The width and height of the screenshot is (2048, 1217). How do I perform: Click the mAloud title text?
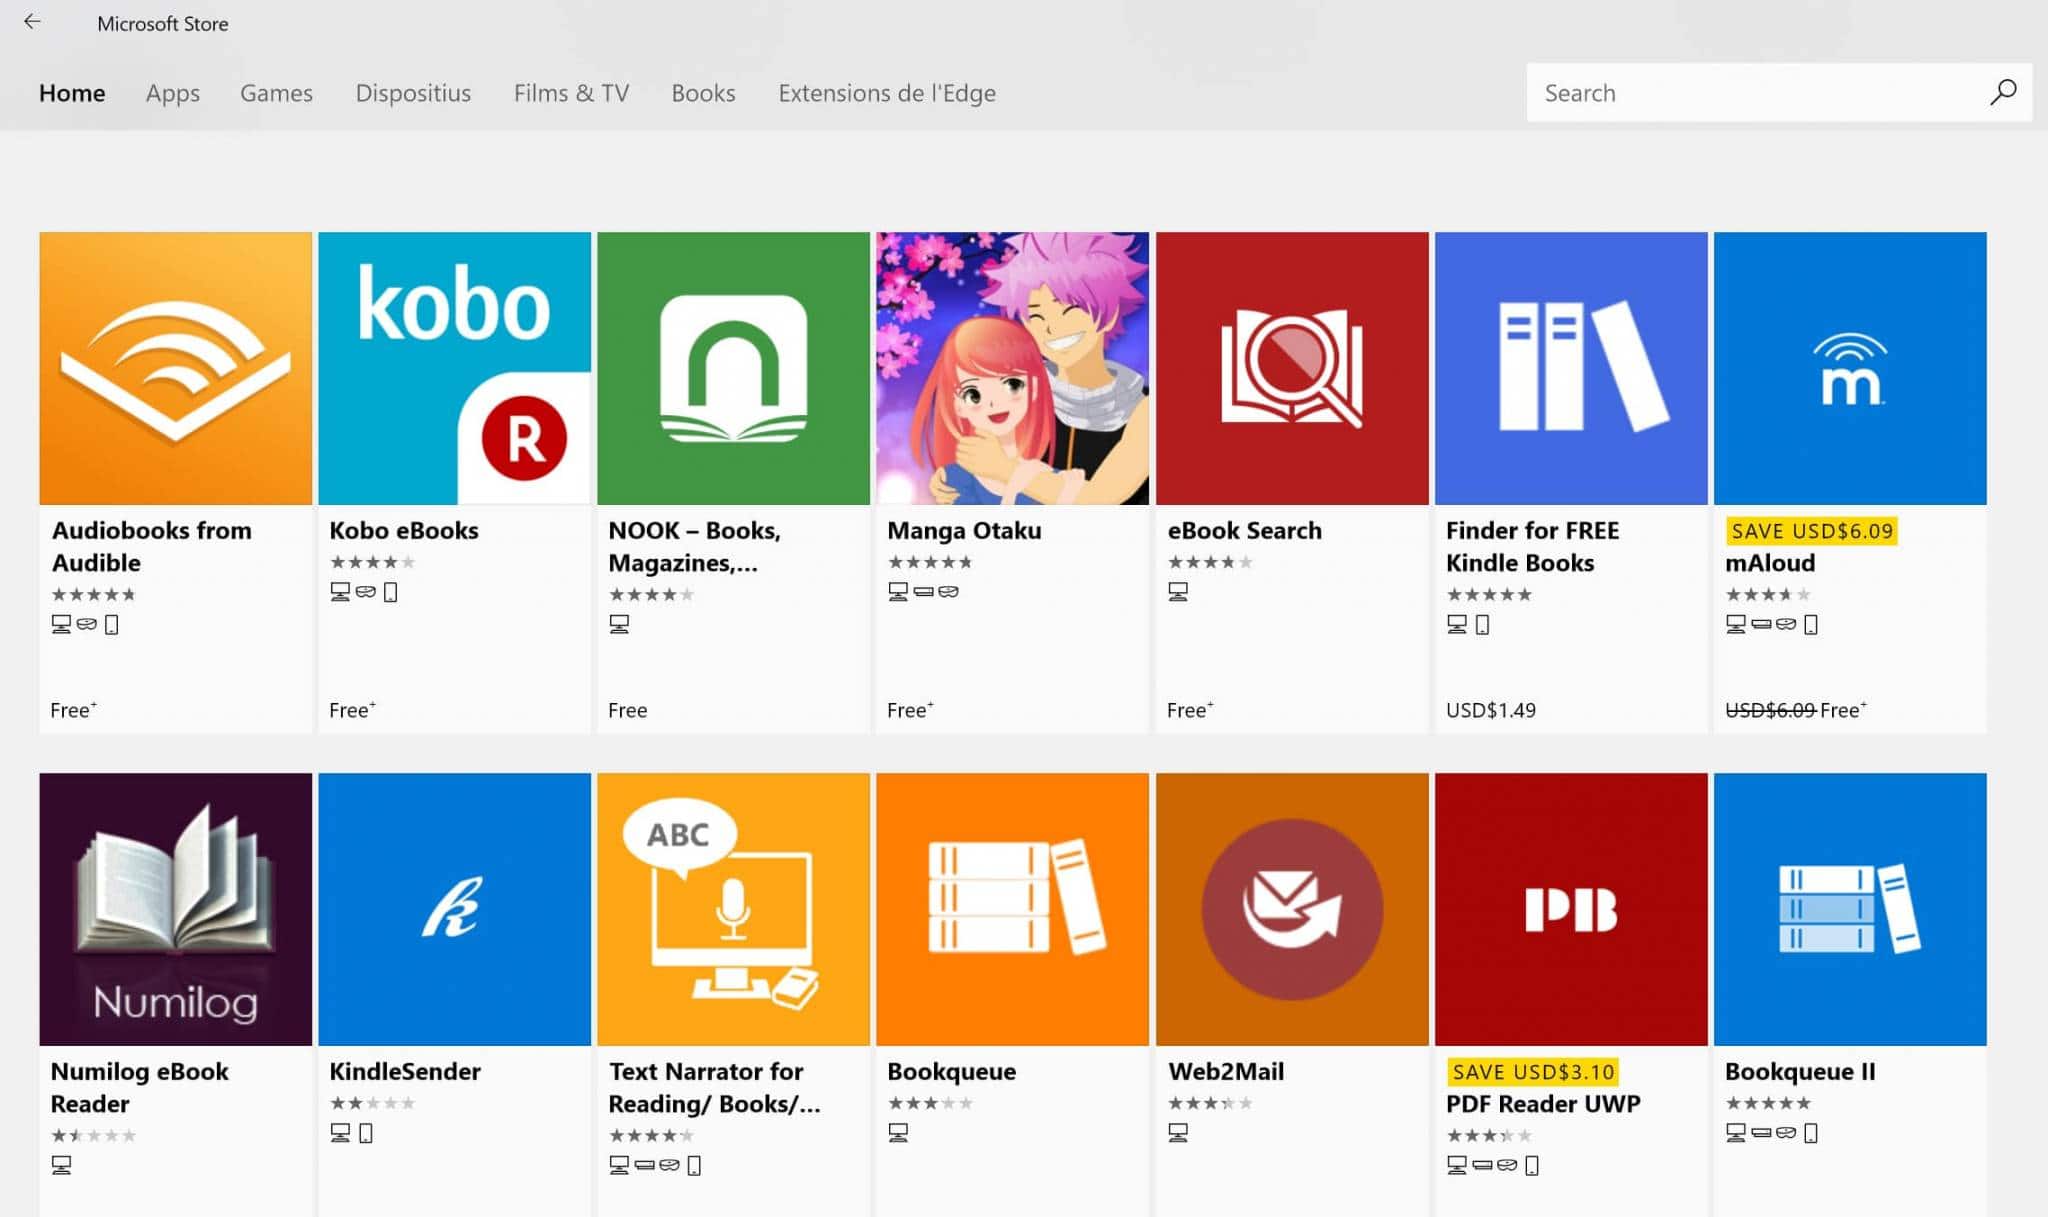(x=1770, y=562)
